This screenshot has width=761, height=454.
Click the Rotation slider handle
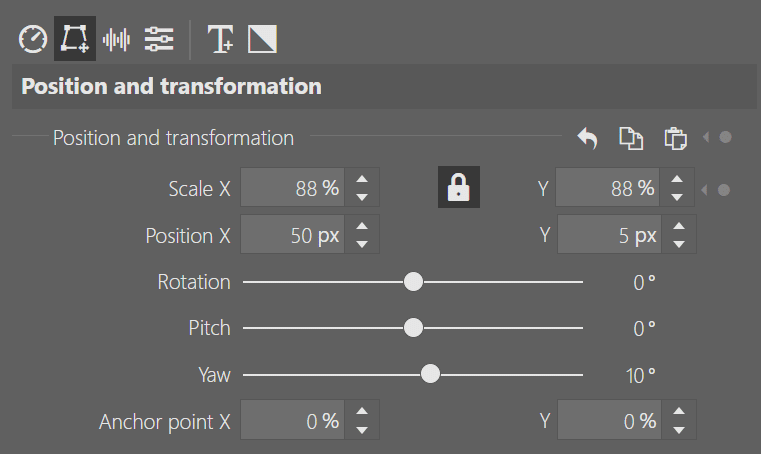pyautogui.click(x=413, y=282)
